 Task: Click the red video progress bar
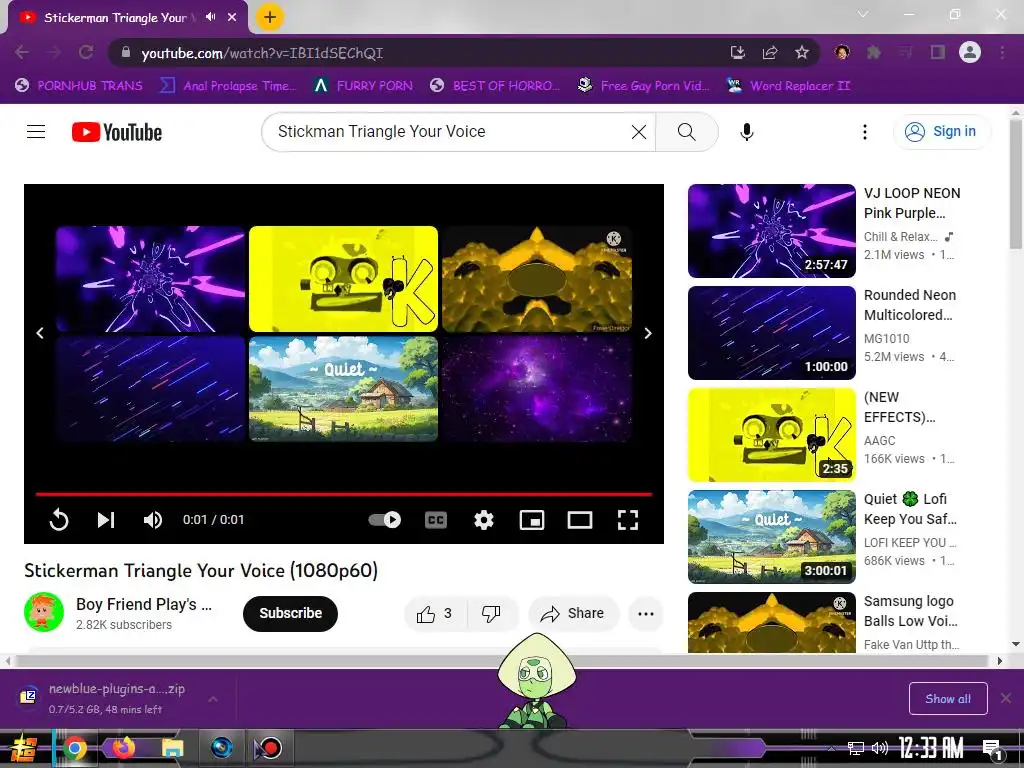coord(344,494)
